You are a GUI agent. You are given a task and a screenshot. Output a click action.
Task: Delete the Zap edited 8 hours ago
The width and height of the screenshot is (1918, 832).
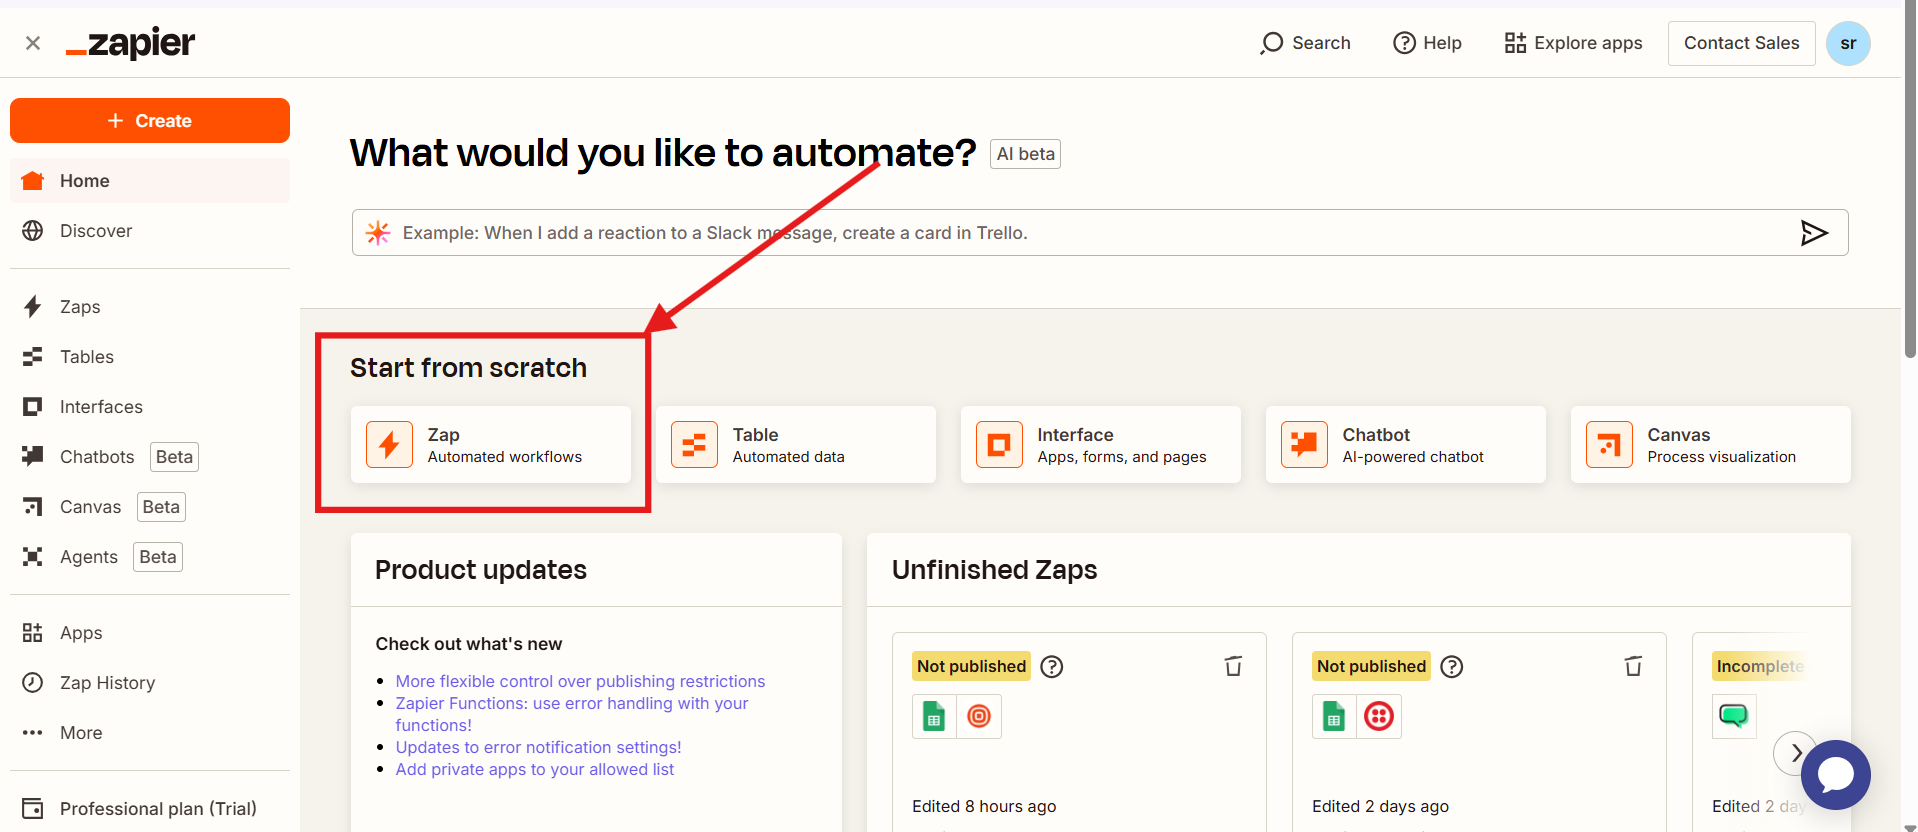[x=1233, y=666]
